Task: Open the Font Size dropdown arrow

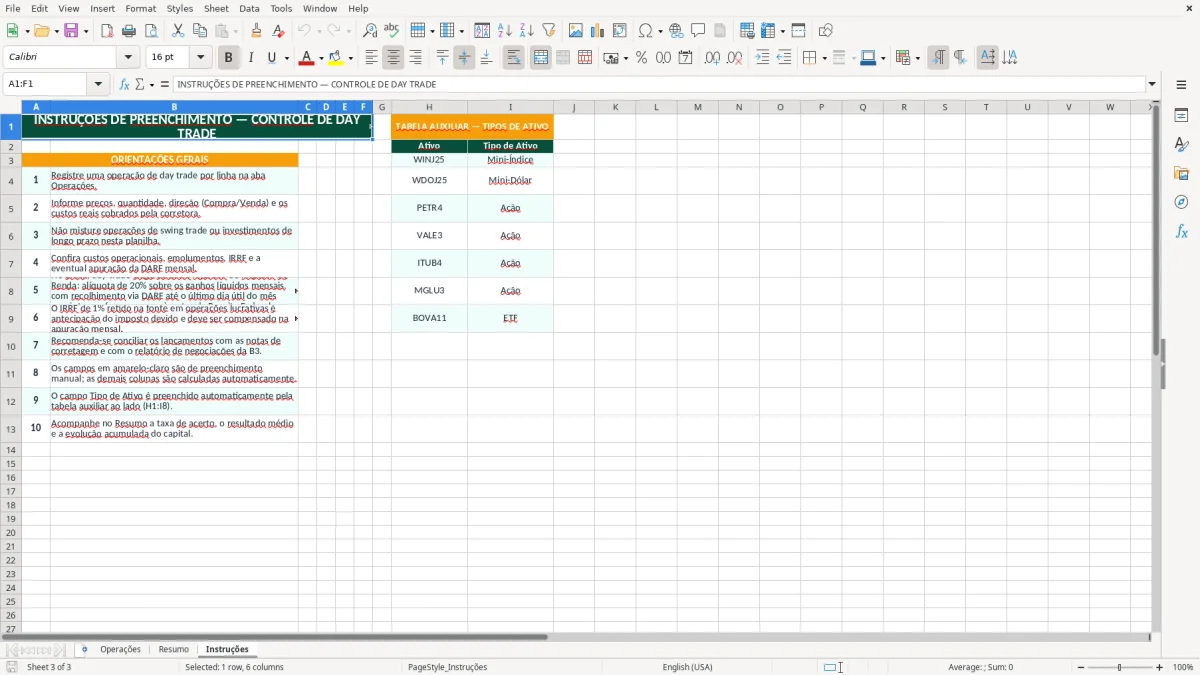Action: pos(201,58)
